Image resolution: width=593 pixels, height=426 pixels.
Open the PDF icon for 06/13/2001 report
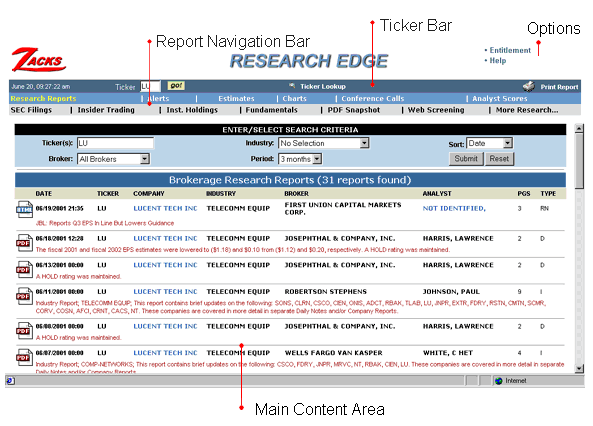[x=24, y=269]
